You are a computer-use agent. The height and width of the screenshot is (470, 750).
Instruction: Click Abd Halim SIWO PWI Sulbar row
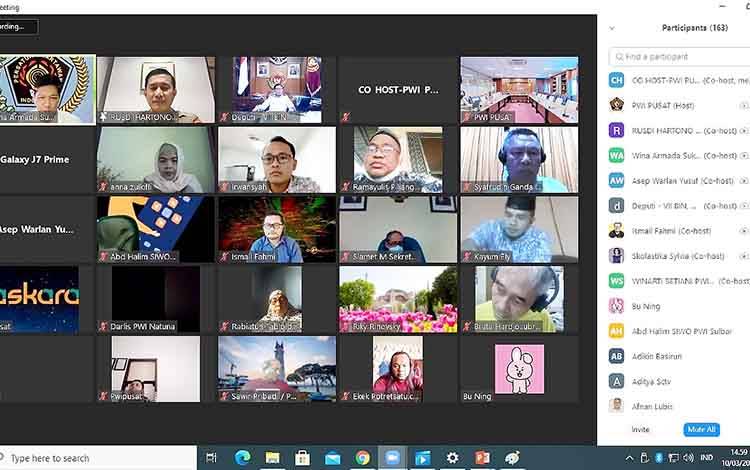tap(679, 331)
